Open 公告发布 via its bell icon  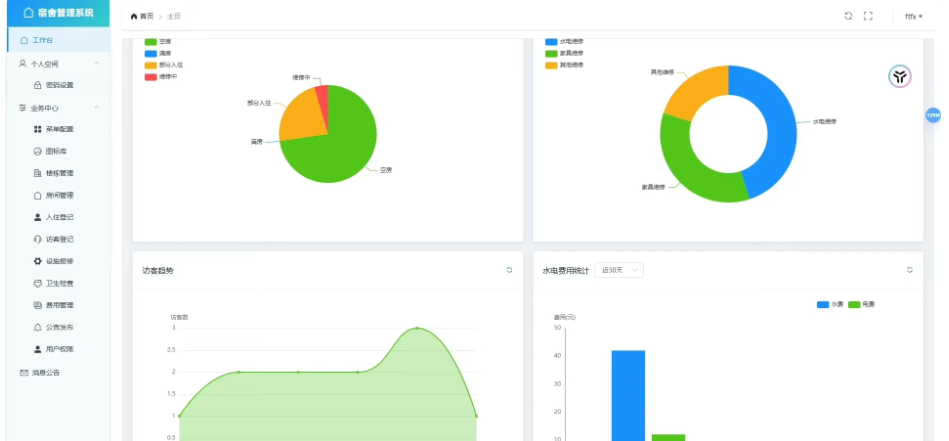click(38, 327)
